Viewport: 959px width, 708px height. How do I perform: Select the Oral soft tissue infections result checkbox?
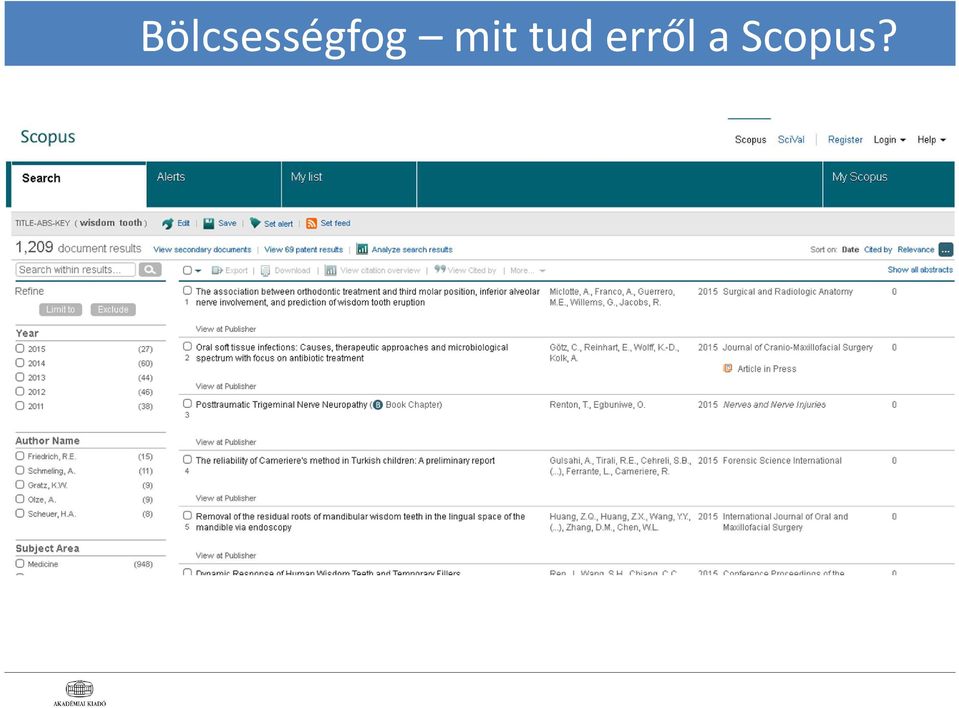point(188,346)
